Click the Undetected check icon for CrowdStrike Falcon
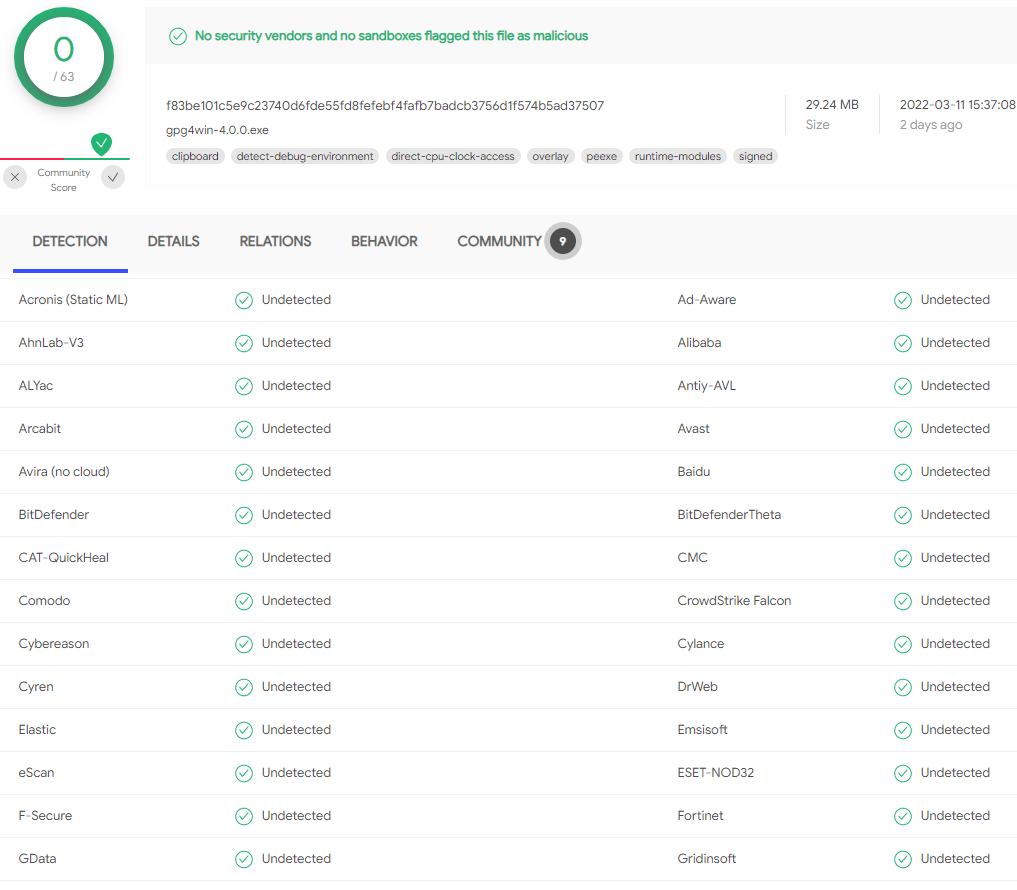1017x890 pixels. (x=903, y=601)
